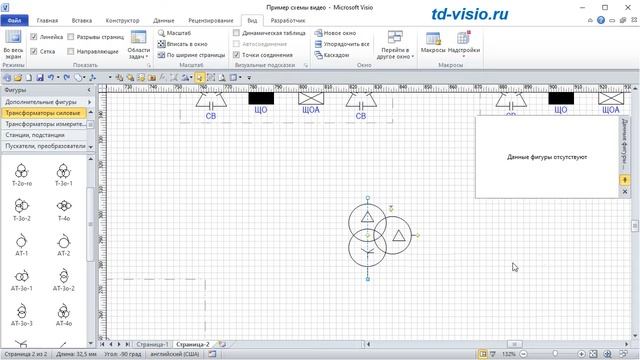Image resolution: width=640 pixels, height=360 pixels.
Task: Click the horizontal scrollbar thumb
Action: point(514,344)
